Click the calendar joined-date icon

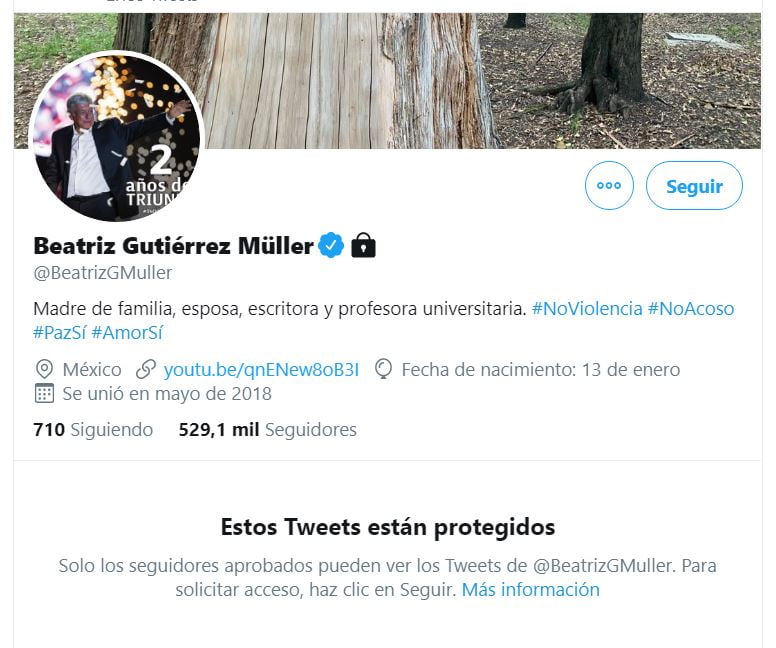tap(44, 394)
